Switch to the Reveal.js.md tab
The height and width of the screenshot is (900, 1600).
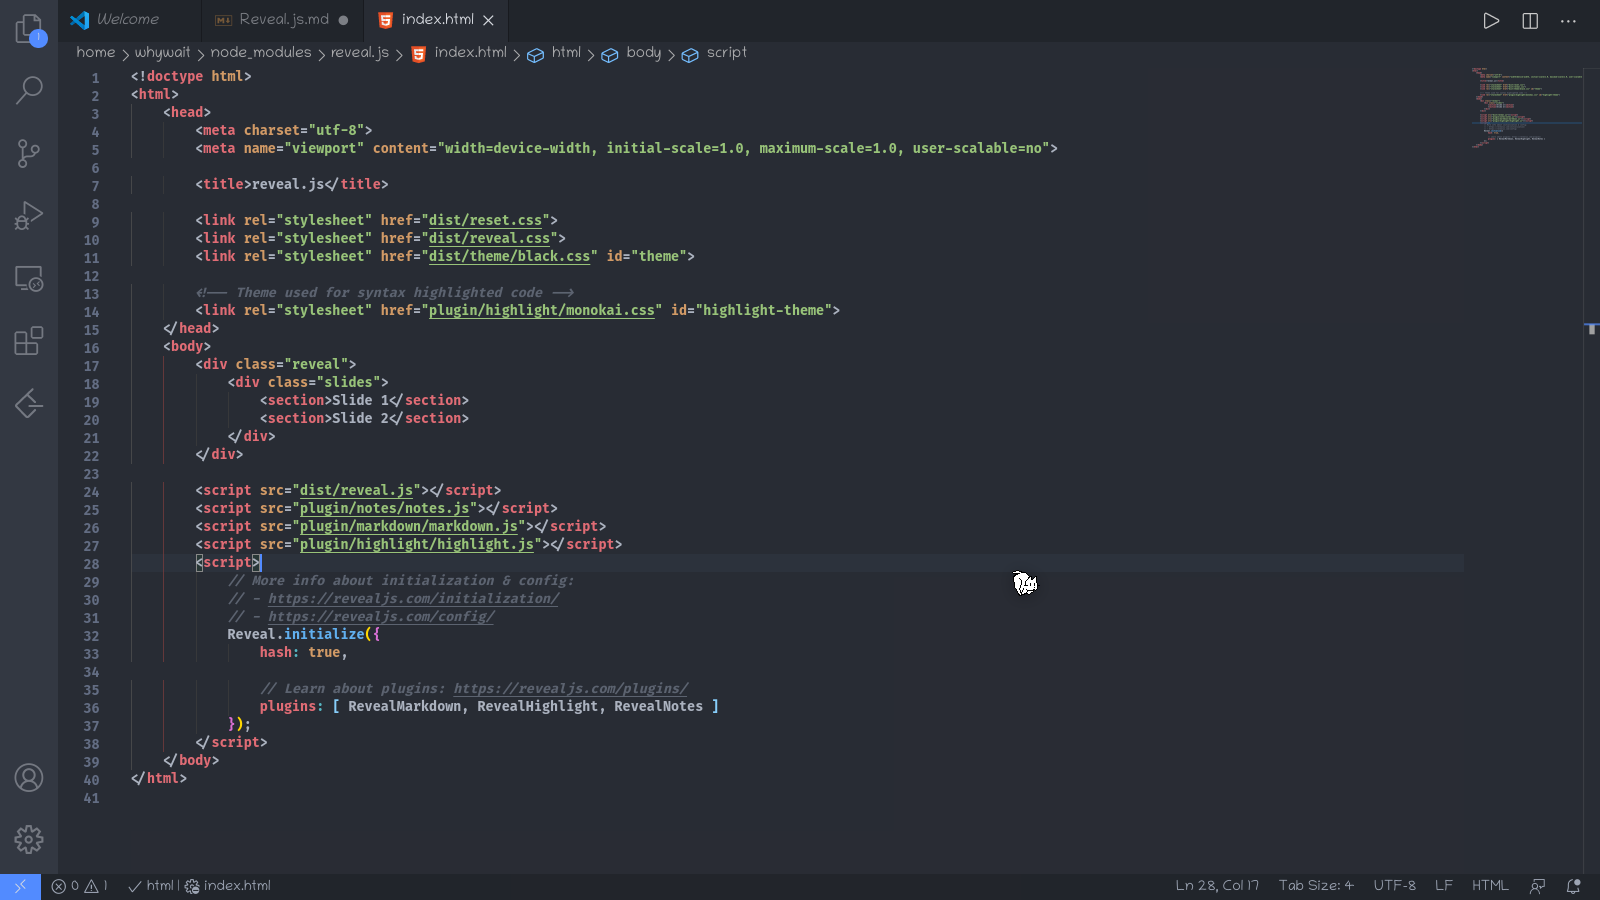click(x=284, y=20)
